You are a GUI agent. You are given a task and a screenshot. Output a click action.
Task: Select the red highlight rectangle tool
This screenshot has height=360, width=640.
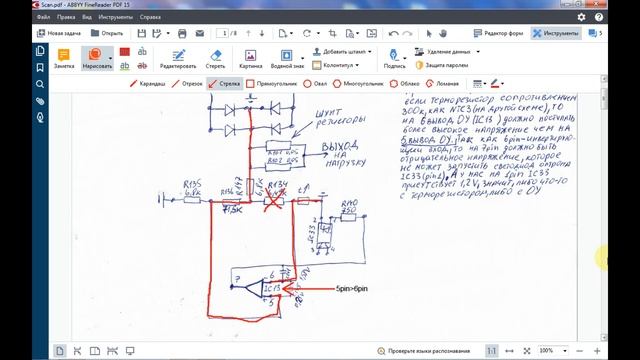pyautogui.click(x=124, y=52)
